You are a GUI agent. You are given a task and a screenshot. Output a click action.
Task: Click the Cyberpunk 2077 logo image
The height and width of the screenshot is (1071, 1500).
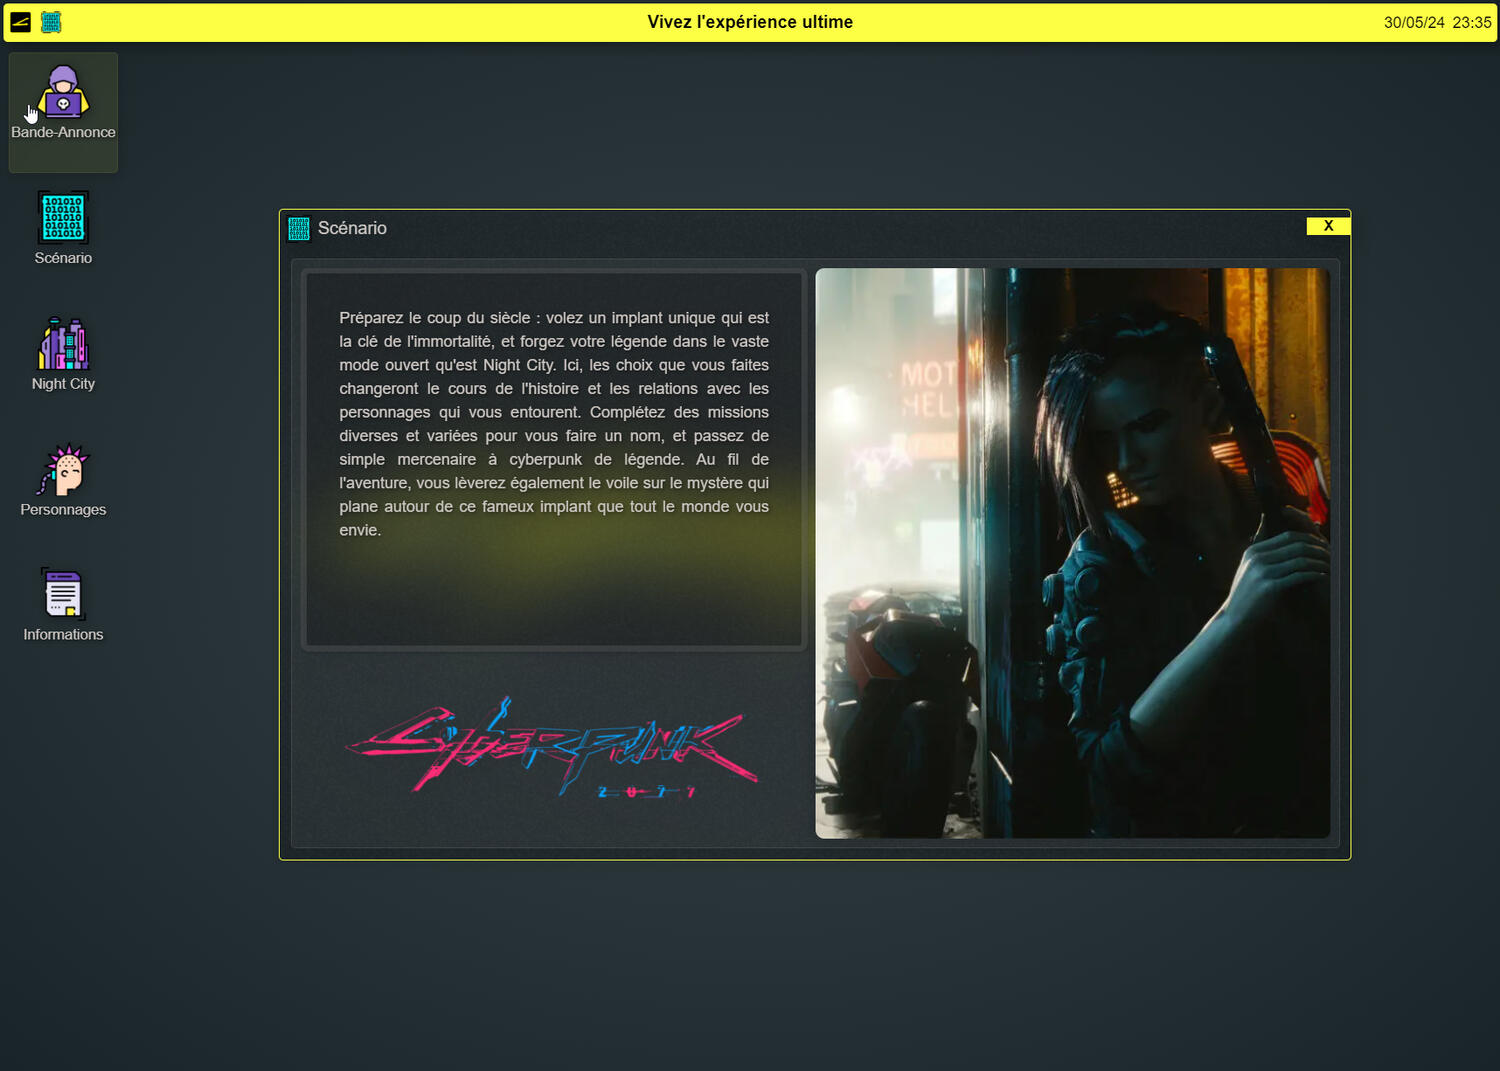(x=552, y=747)
